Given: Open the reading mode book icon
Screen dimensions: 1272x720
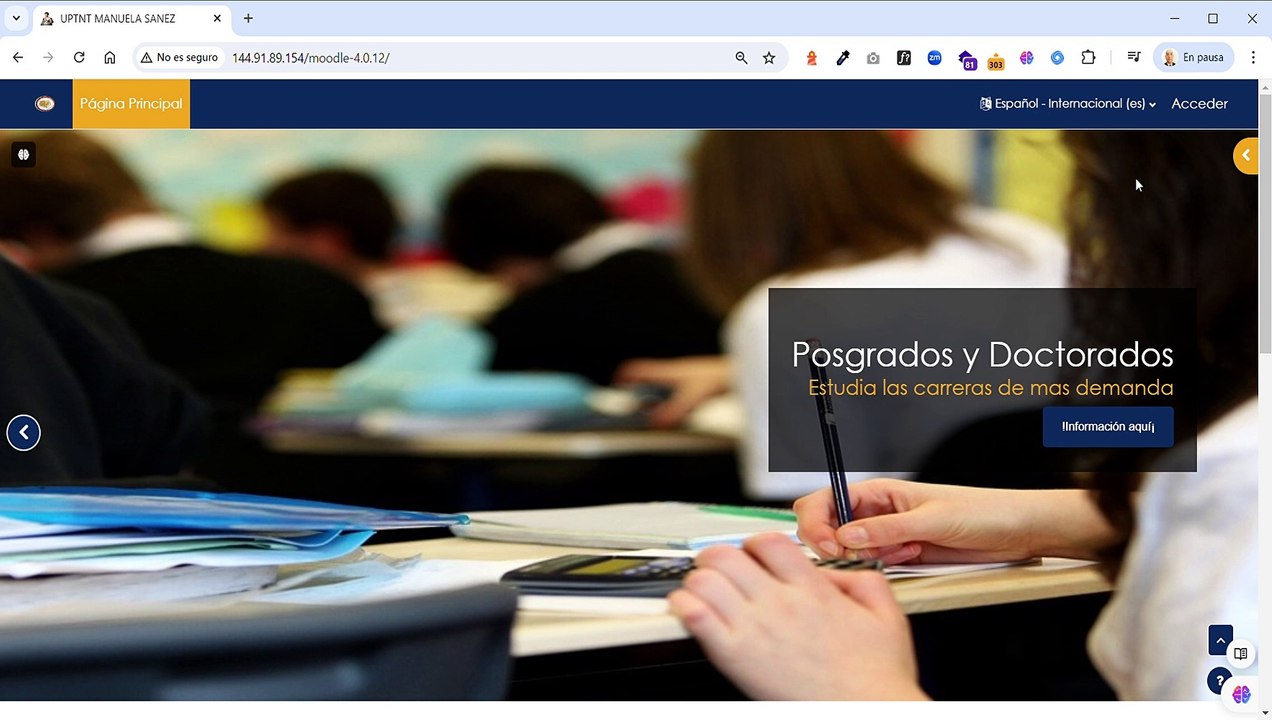Looking at the screenshot, I should pos(1241,654).
